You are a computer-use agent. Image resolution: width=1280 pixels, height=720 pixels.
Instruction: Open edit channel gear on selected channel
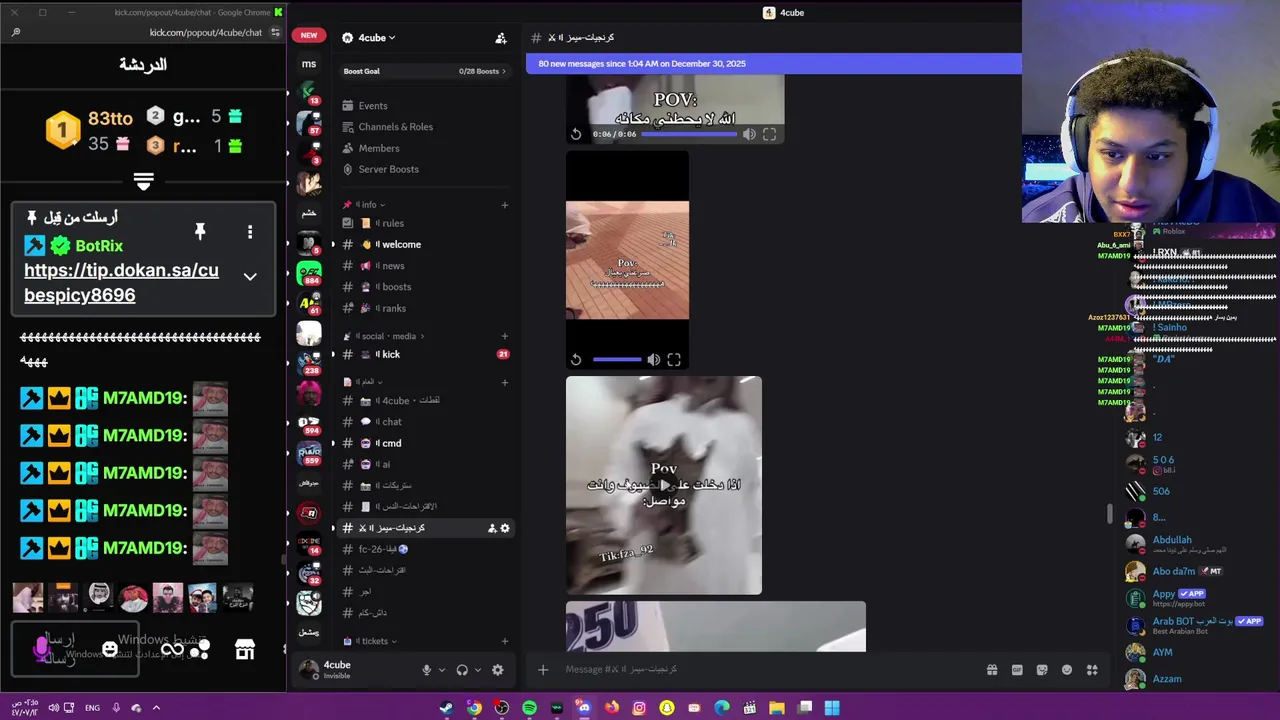505,528
